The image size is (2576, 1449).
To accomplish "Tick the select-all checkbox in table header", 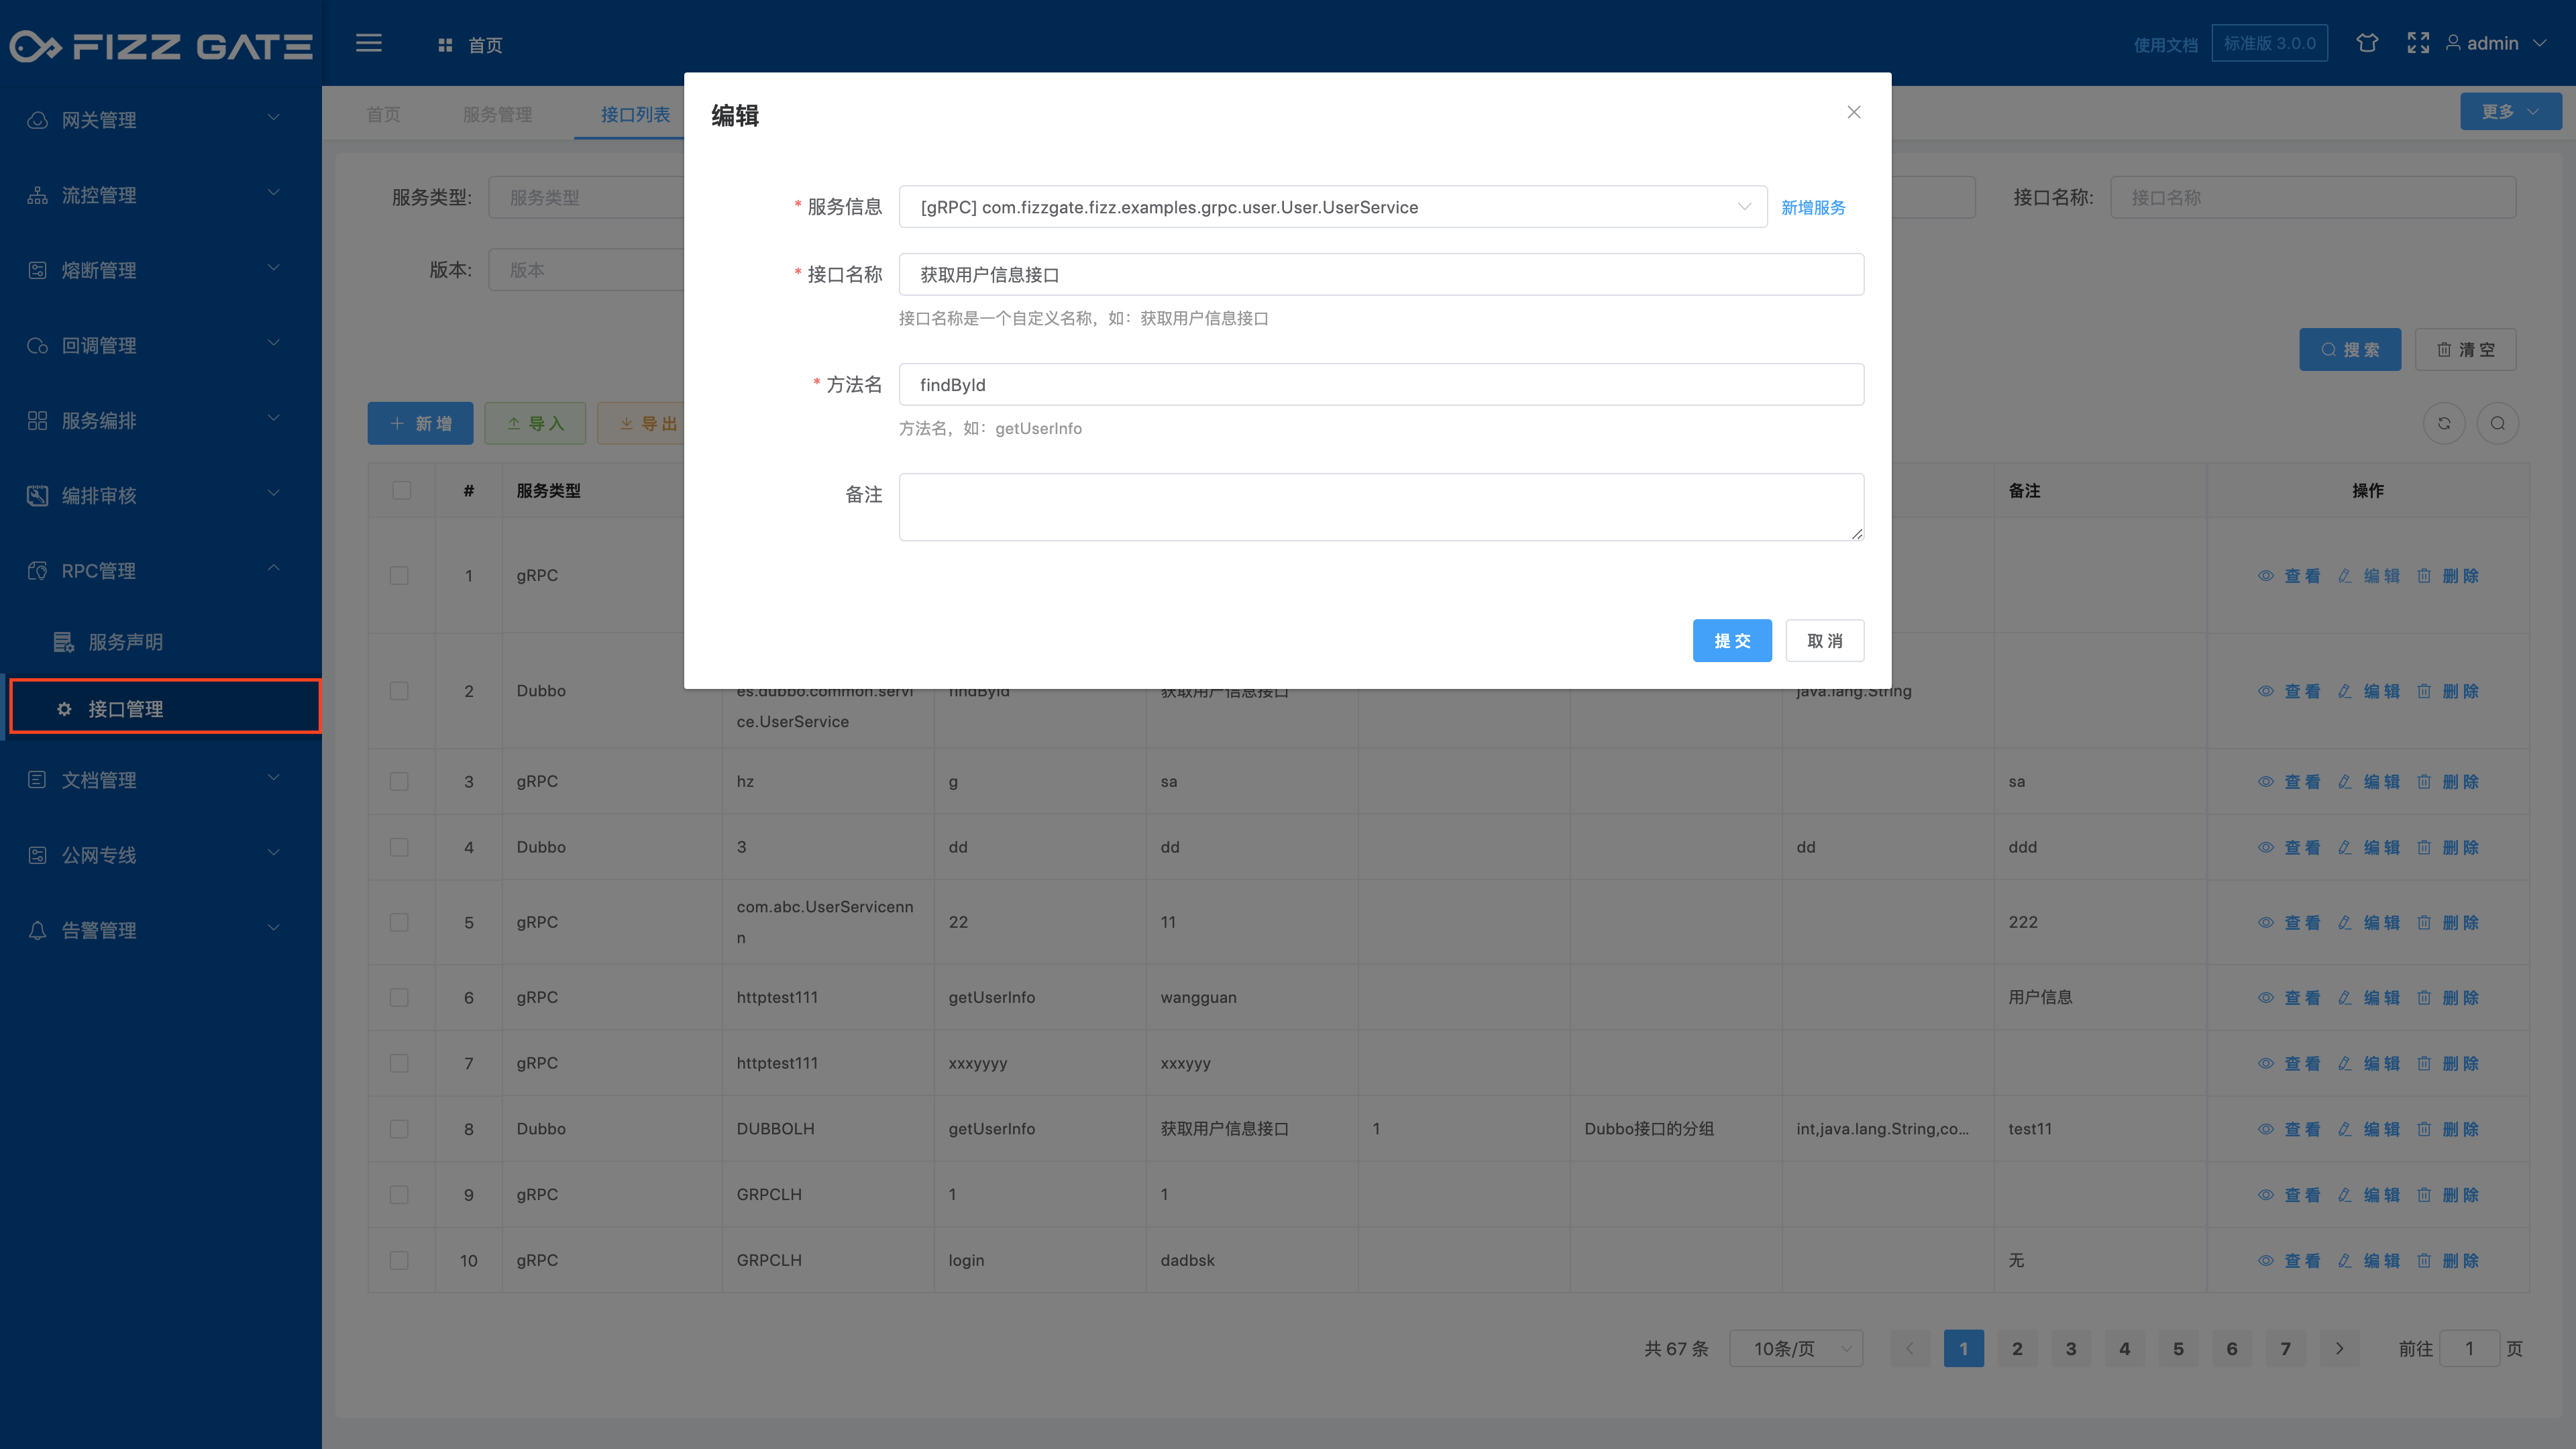I will tap(401, 490).
